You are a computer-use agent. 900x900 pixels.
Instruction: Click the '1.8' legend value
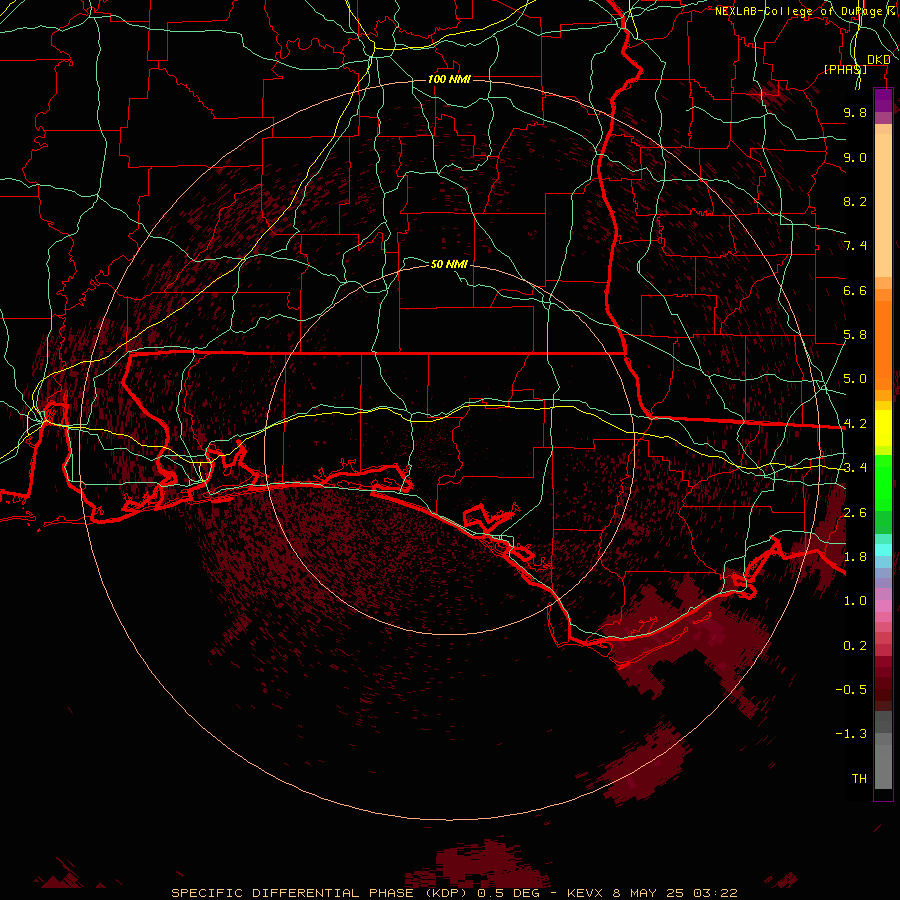pyautogui.click(x=855, y=557)
